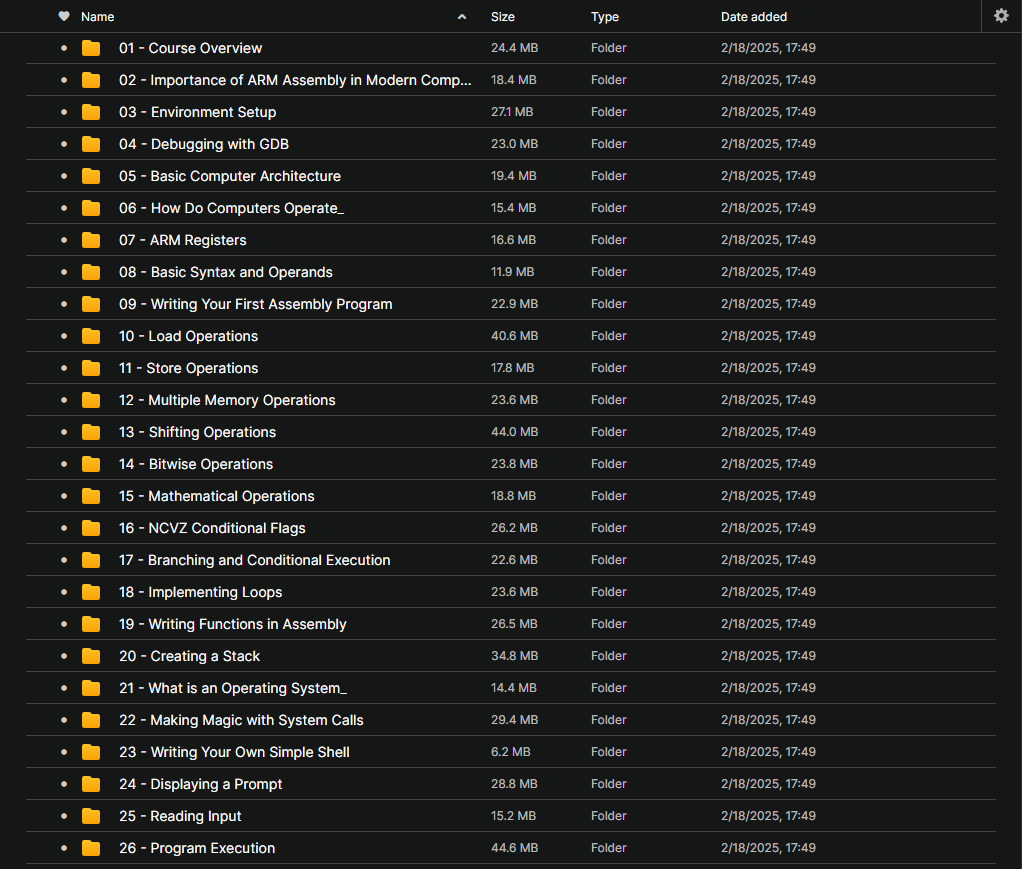Select the 6.2 MB size cell
Screen dimensions: 1022x869
coord(510,752)
